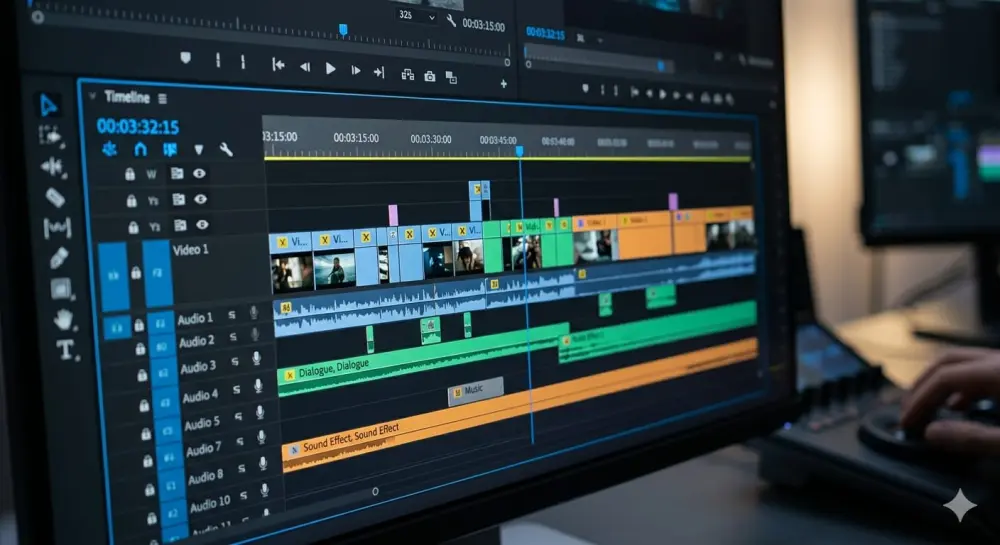Open timeline display settings wrench
1000x545 pixels.
226,150
